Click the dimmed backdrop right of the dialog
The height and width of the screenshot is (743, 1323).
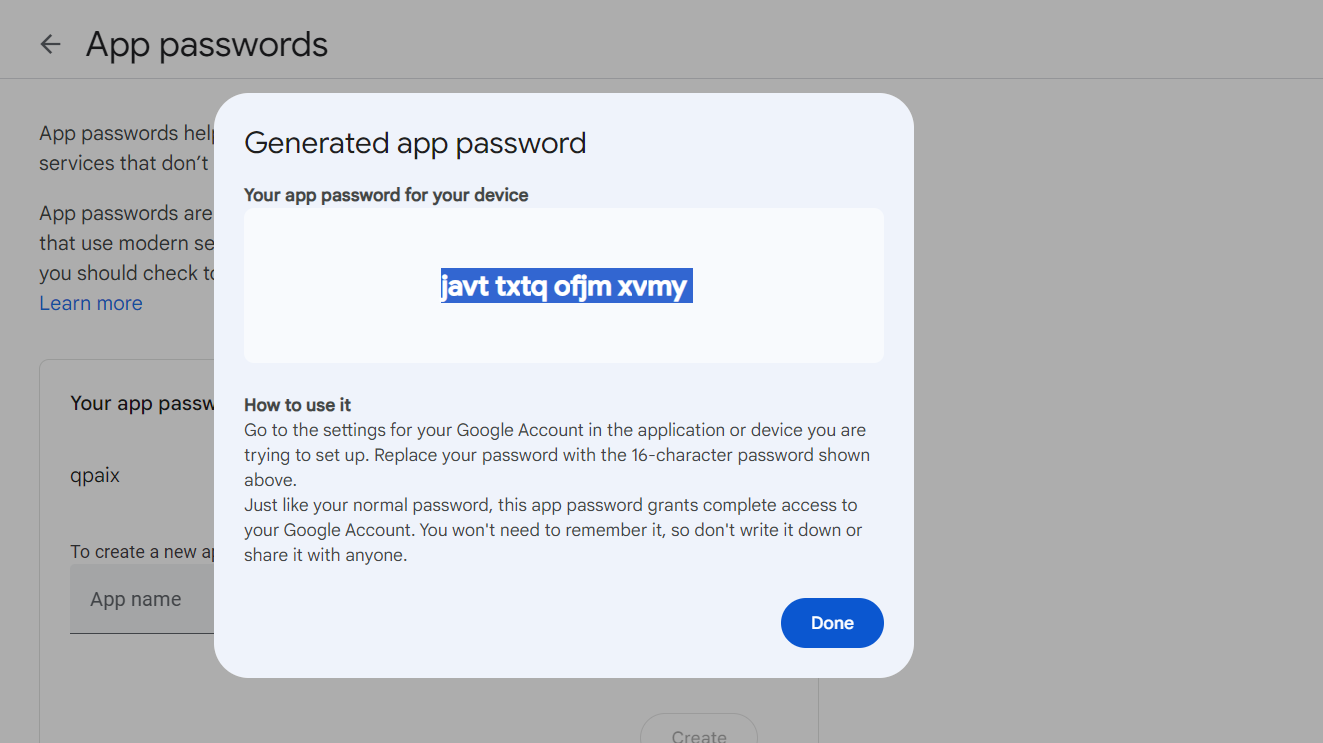coord(1100,400)
